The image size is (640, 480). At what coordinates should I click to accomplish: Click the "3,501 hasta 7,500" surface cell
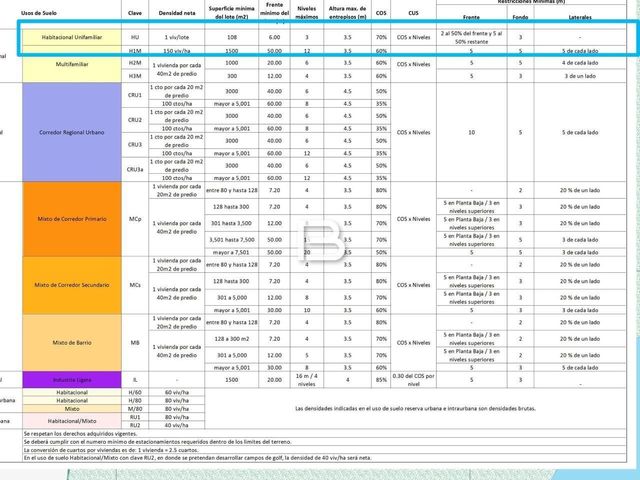[x=231, y=240]
